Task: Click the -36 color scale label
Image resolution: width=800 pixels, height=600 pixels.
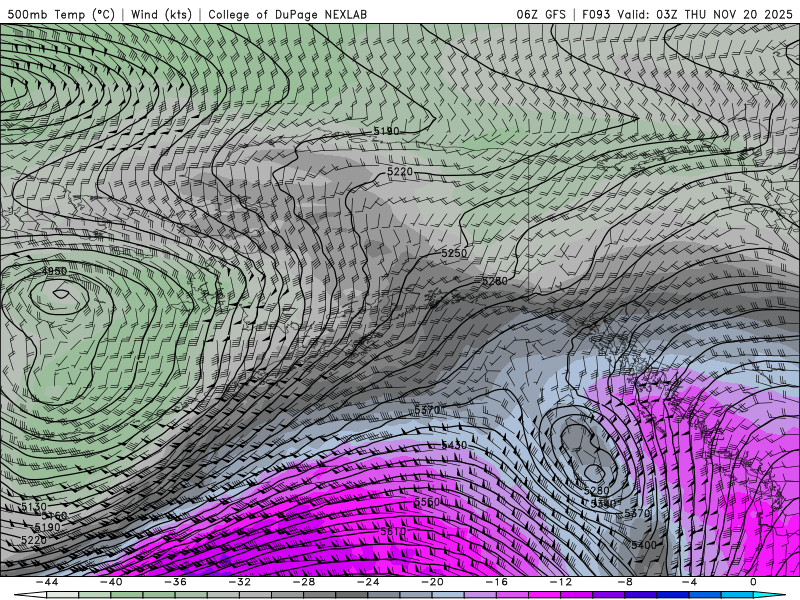Action: click(176, 582)
